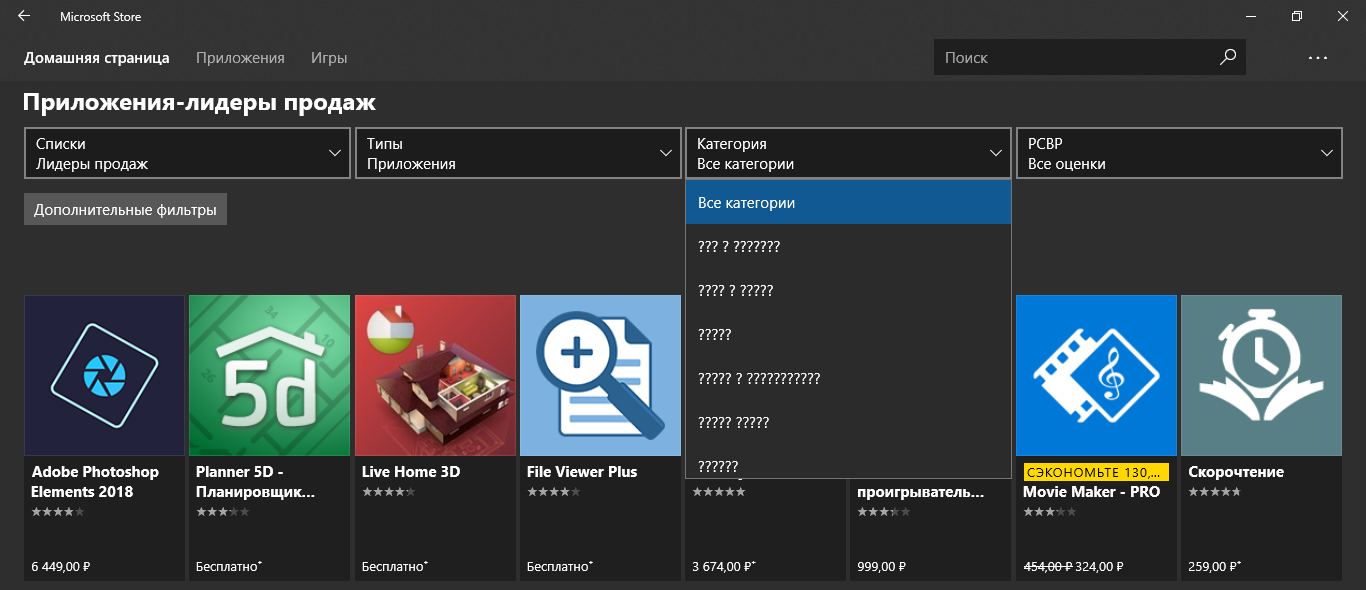Choose the "??? ? ???????" category entry
Screen dimensions: 1366x590
848,246
